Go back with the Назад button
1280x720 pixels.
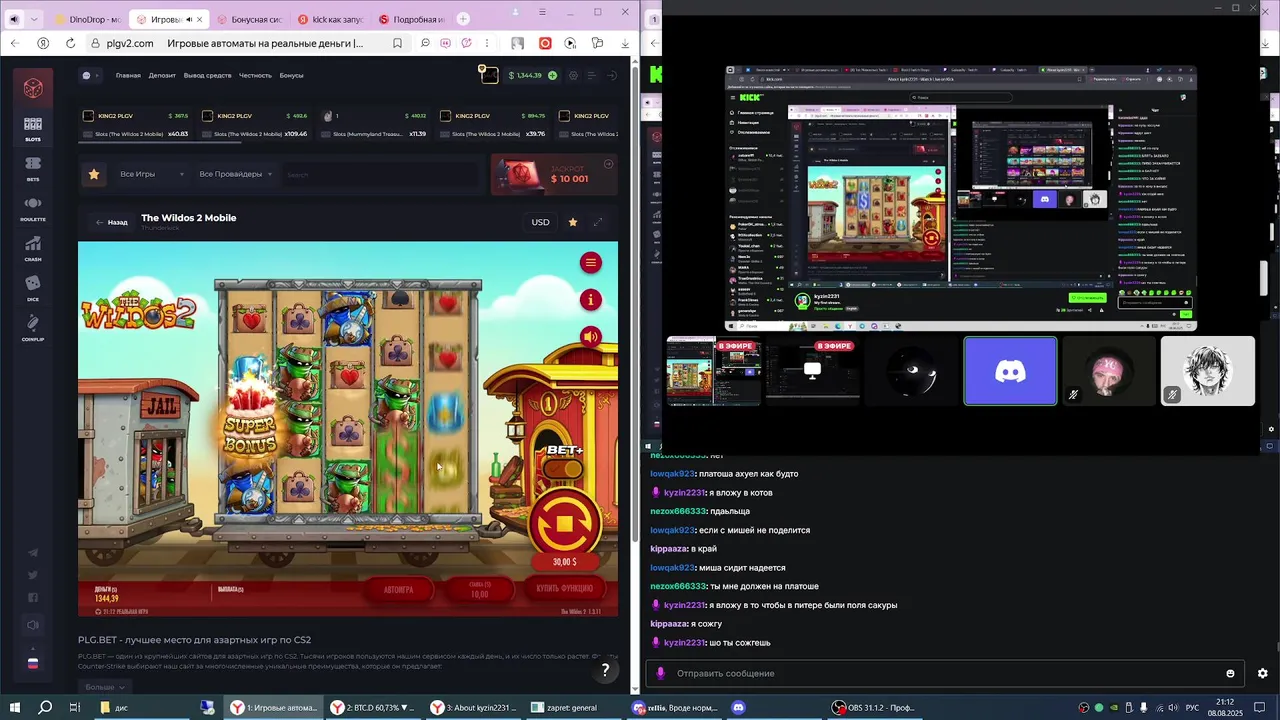tap(112, 222)
